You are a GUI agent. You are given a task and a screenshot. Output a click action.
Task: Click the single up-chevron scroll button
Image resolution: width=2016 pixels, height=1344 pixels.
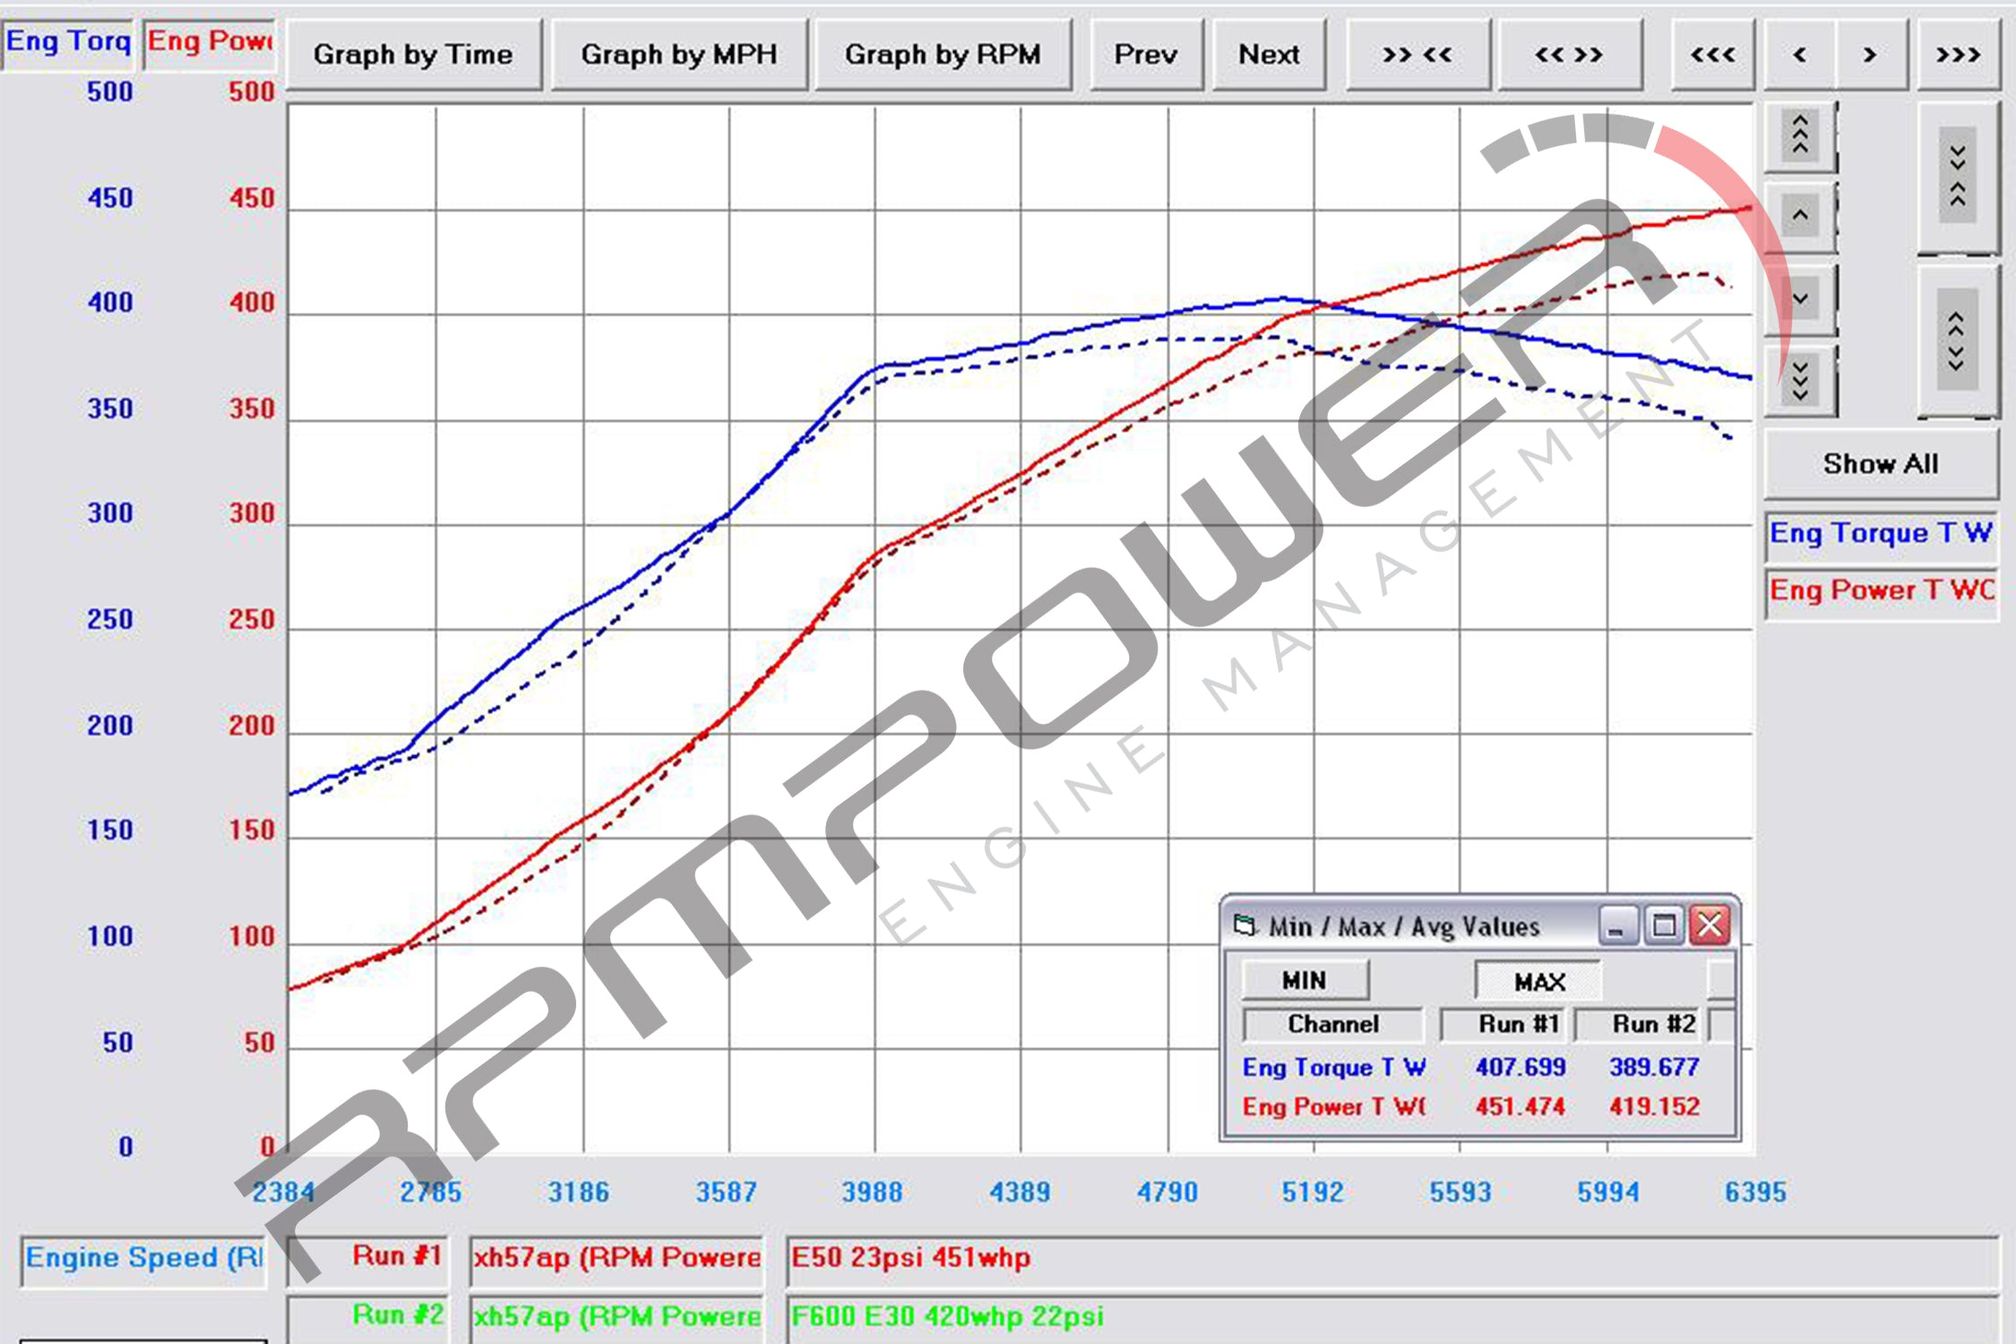[1800, 216]
